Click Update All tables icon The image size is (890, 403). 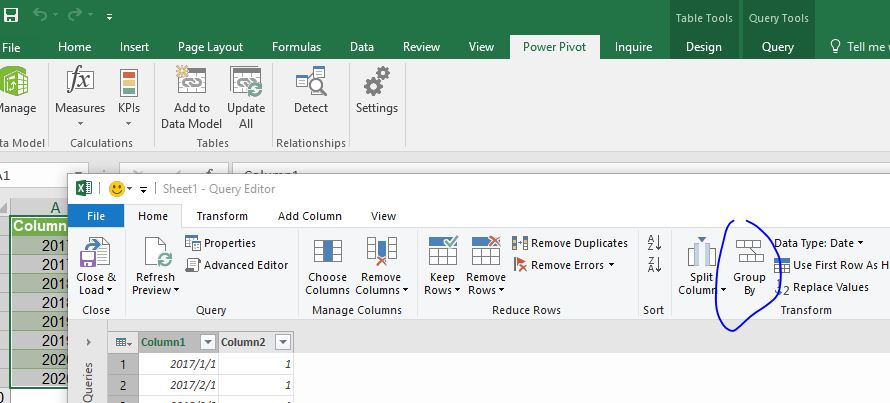coord(246,83)
